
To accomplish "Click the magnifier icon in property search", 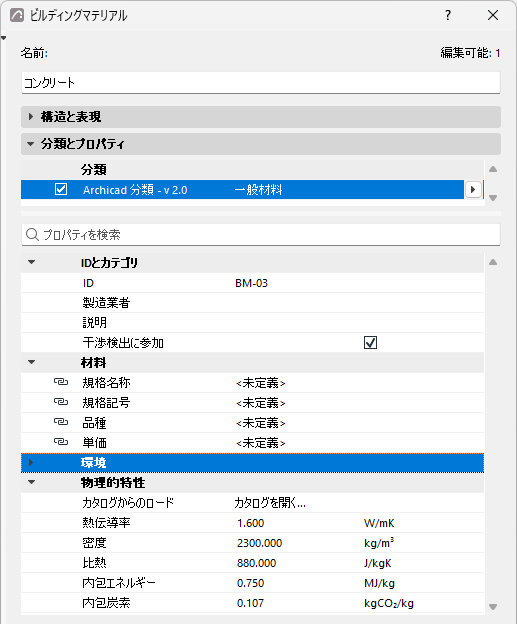I will [32, 234].
